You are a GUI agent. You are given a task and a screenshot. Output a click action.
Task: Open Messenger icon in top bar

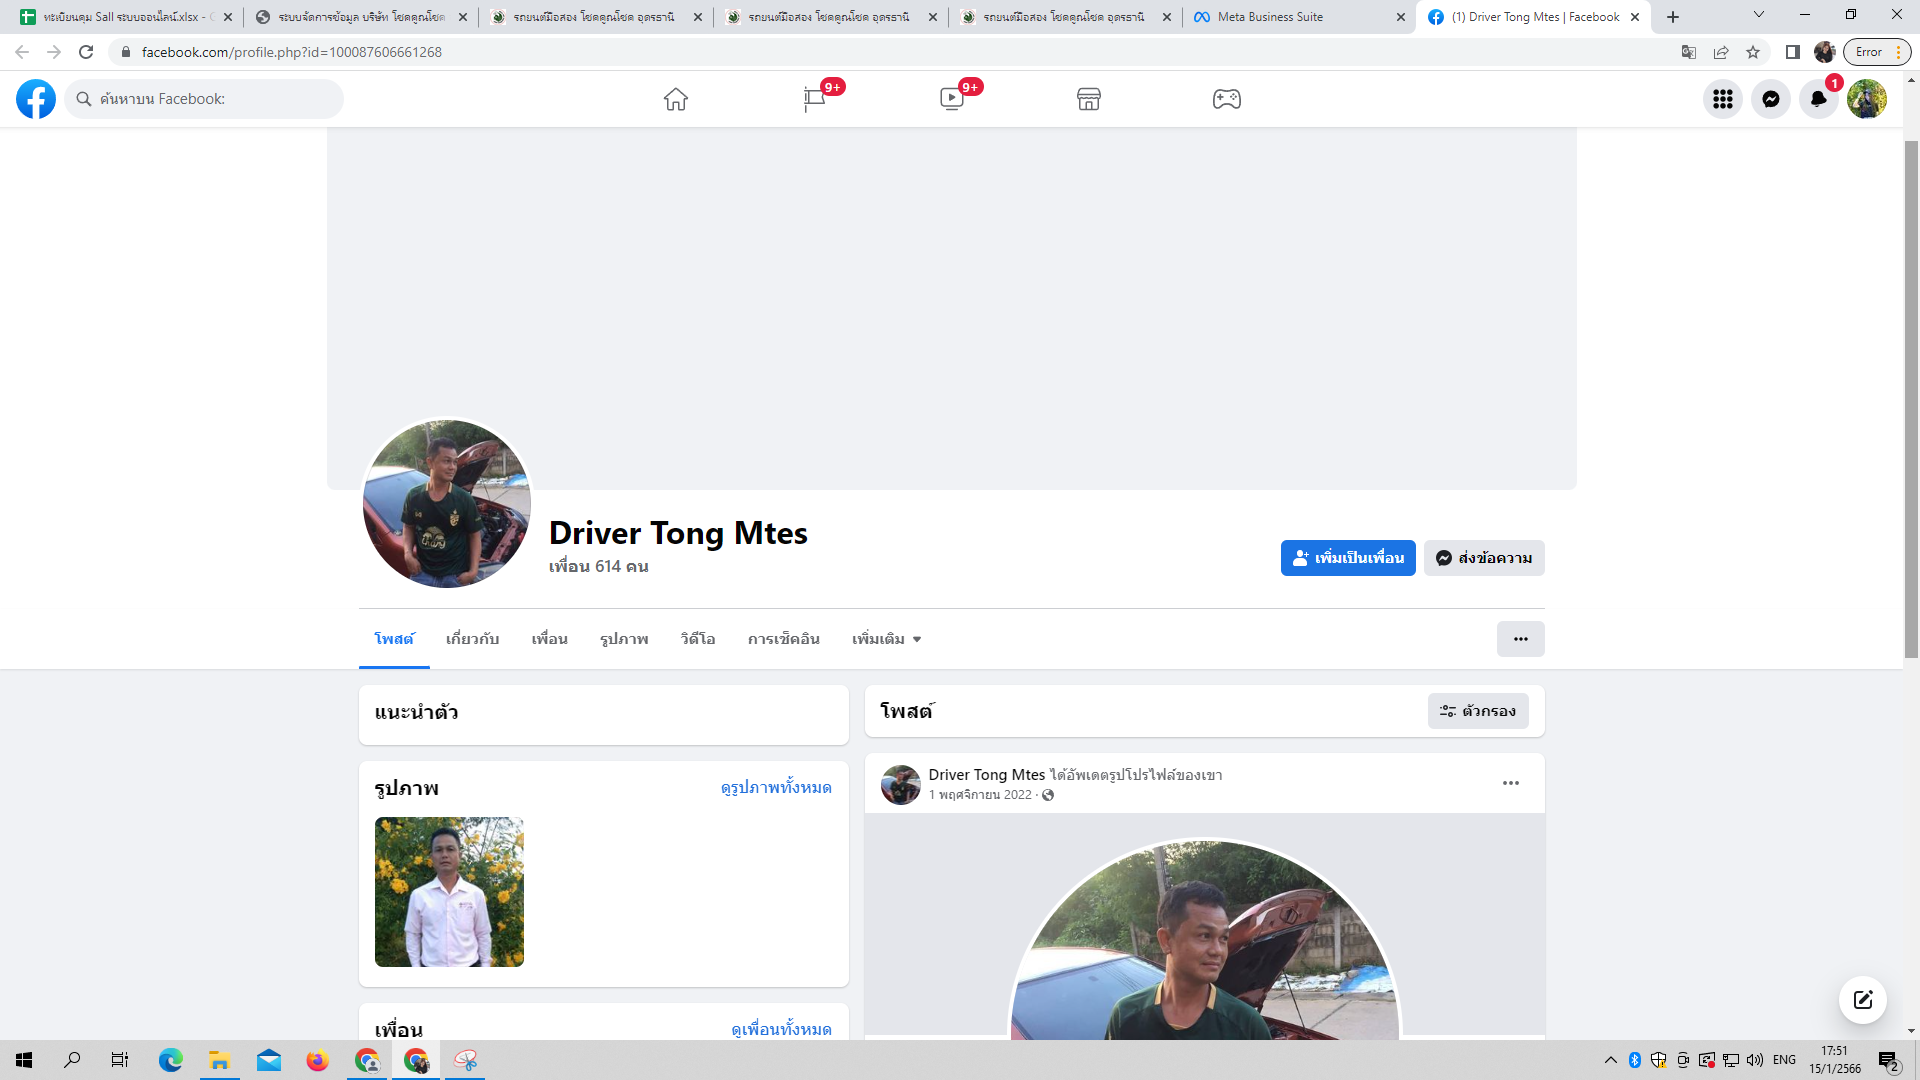pos(1770,99)
